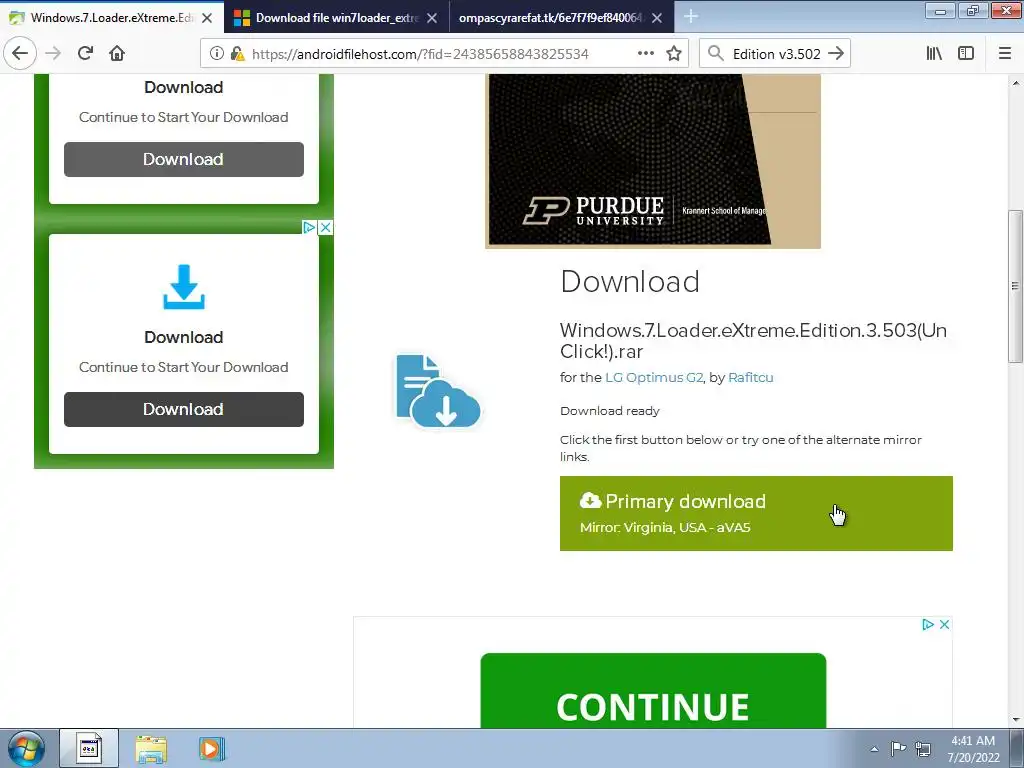Click the network tray icon

tap(923, 748)
